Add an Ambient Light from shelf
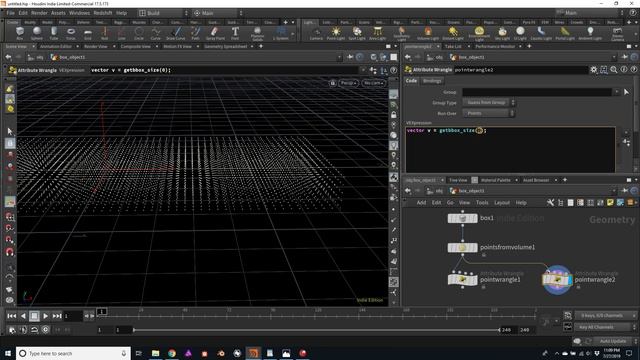This screenshot has width=640, height=360. 590,33
